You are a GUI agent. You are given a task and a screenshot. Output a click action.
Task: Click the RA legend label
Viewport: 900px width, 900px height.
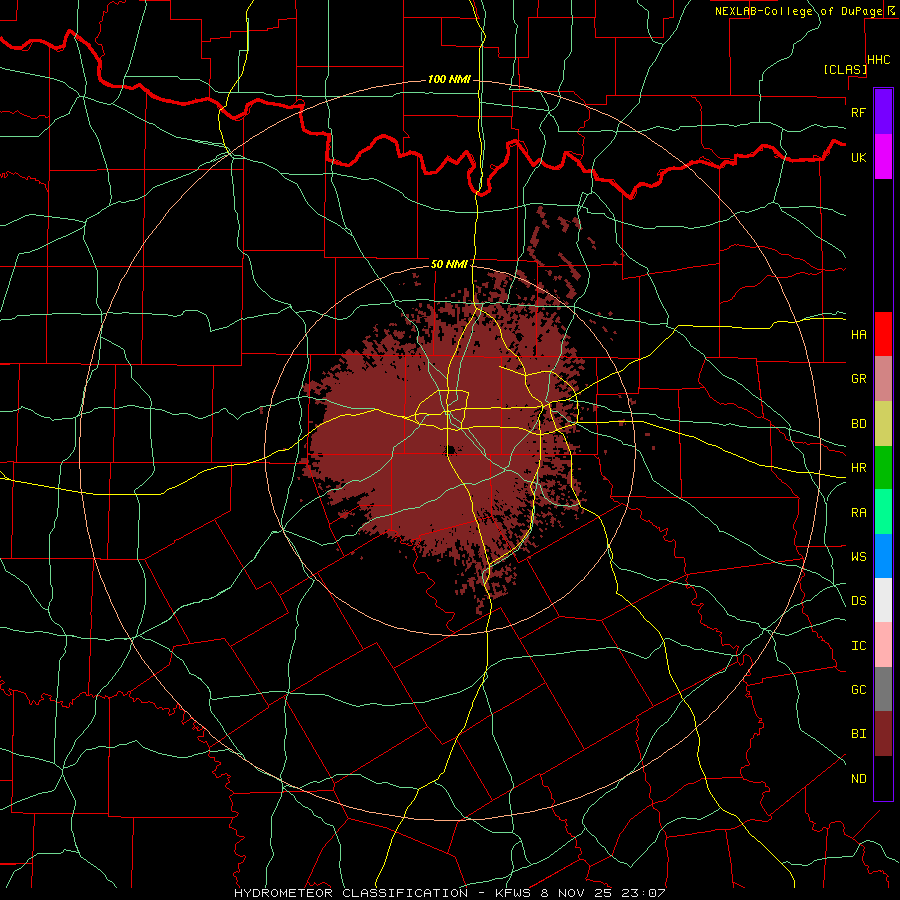[859, 513]
